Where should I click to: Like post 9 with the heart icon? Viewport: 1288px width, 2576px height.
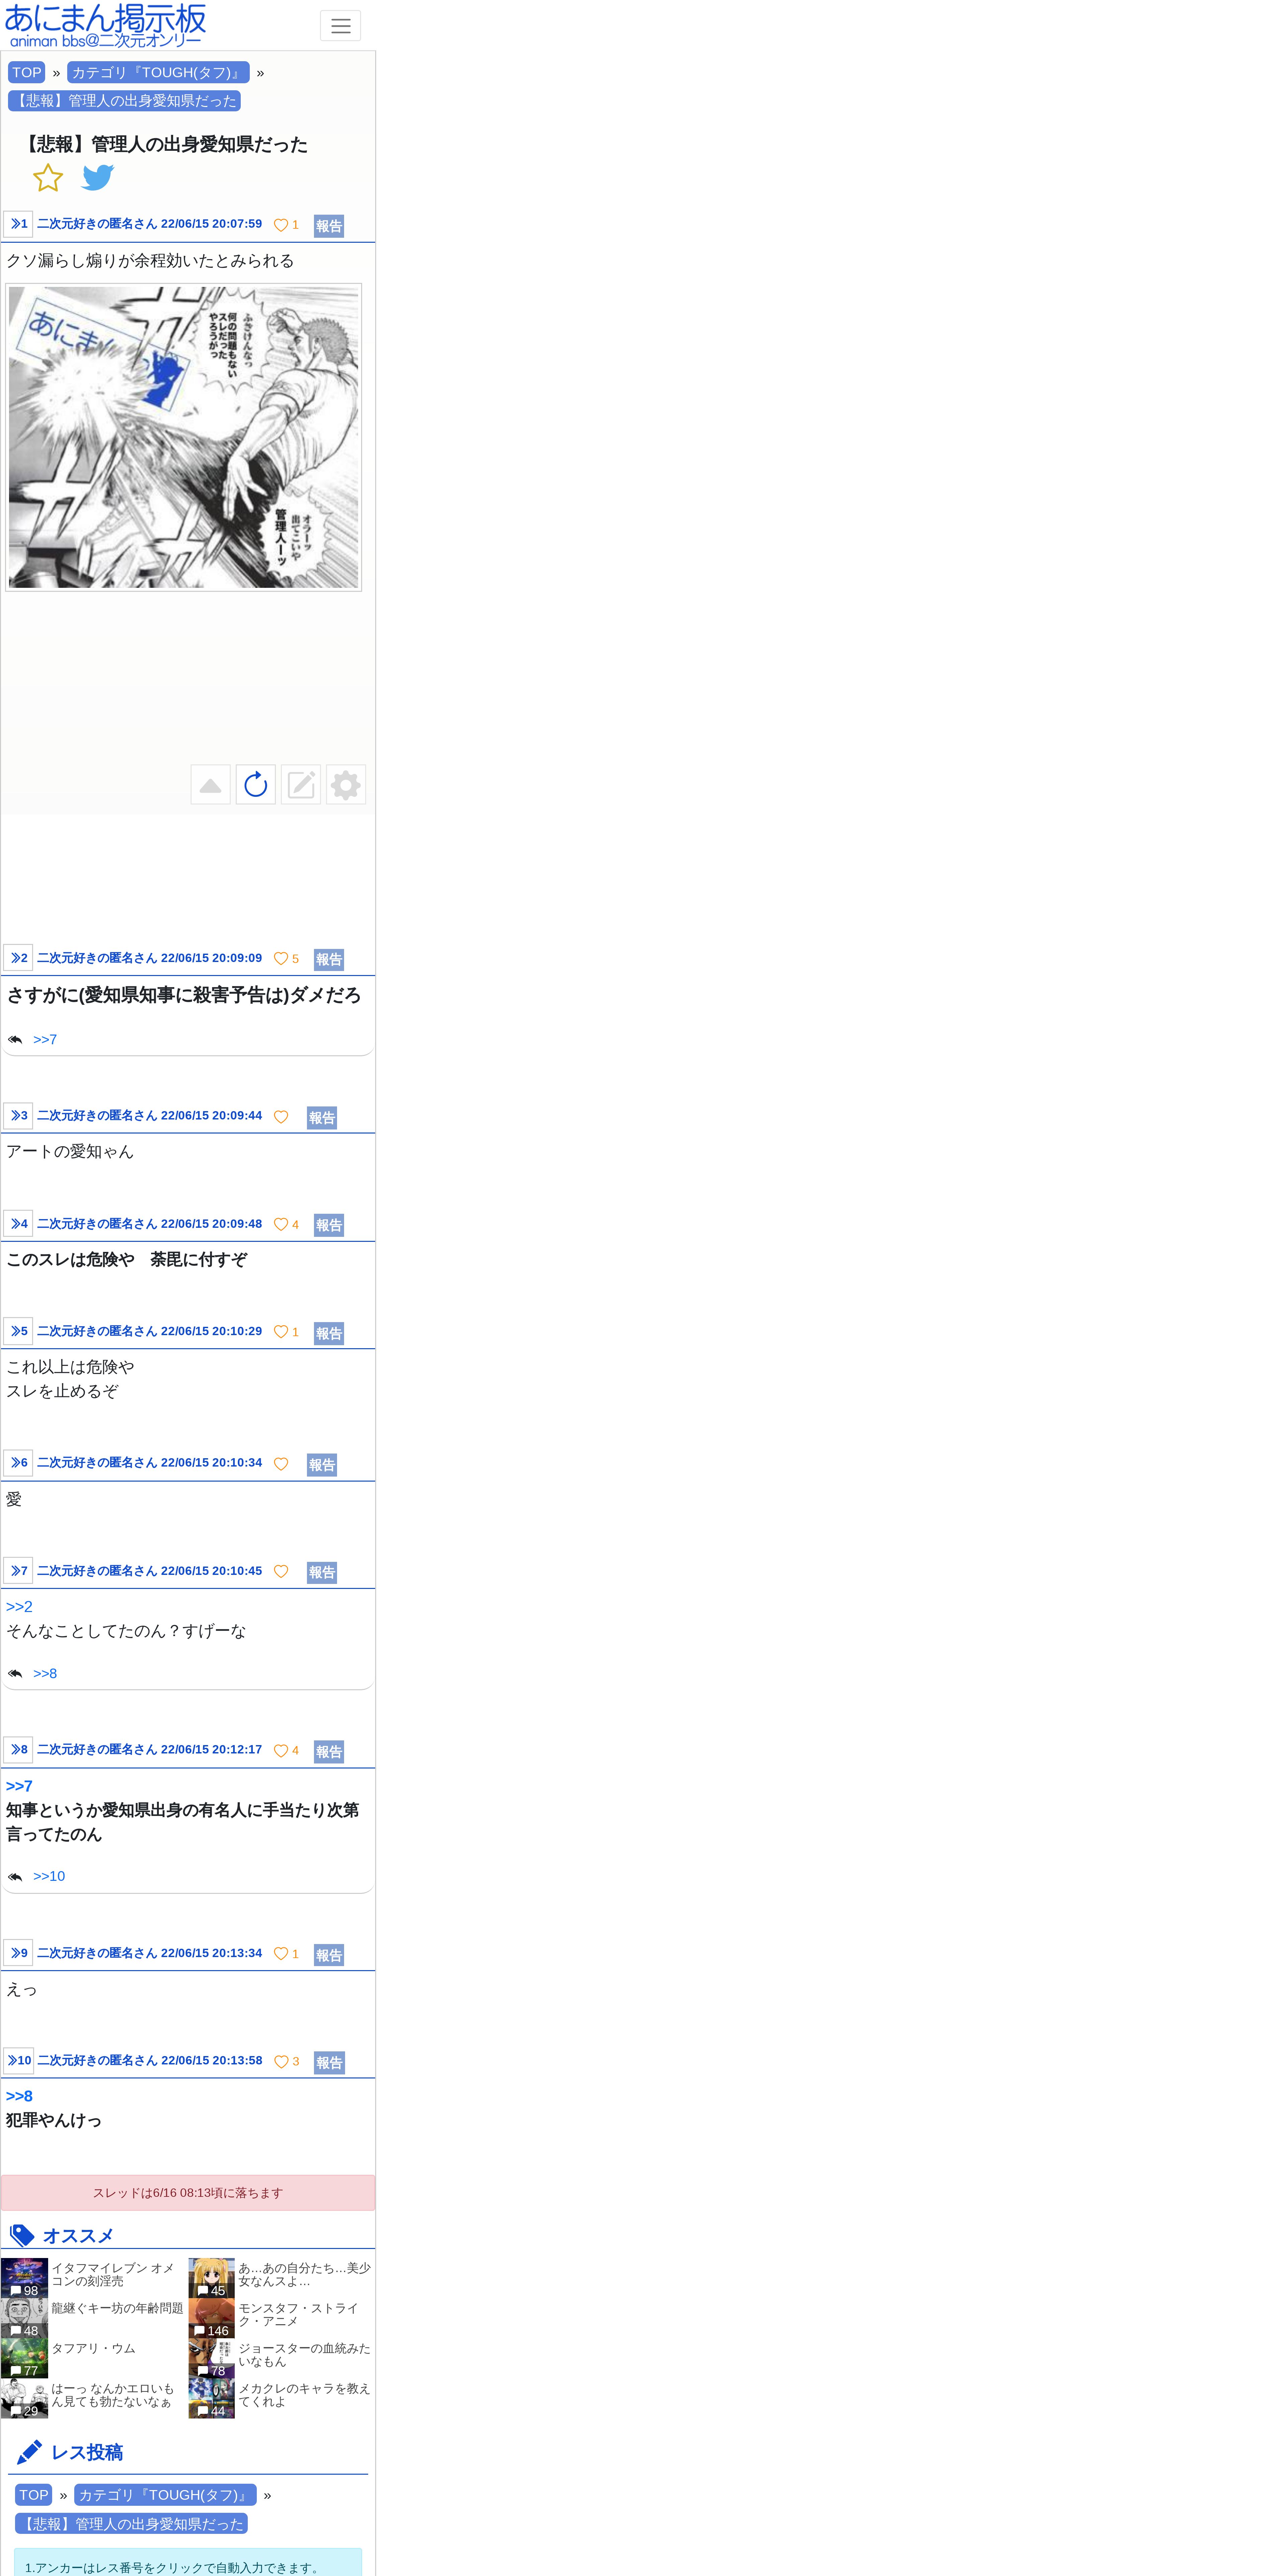click(x=281, y=1954)
